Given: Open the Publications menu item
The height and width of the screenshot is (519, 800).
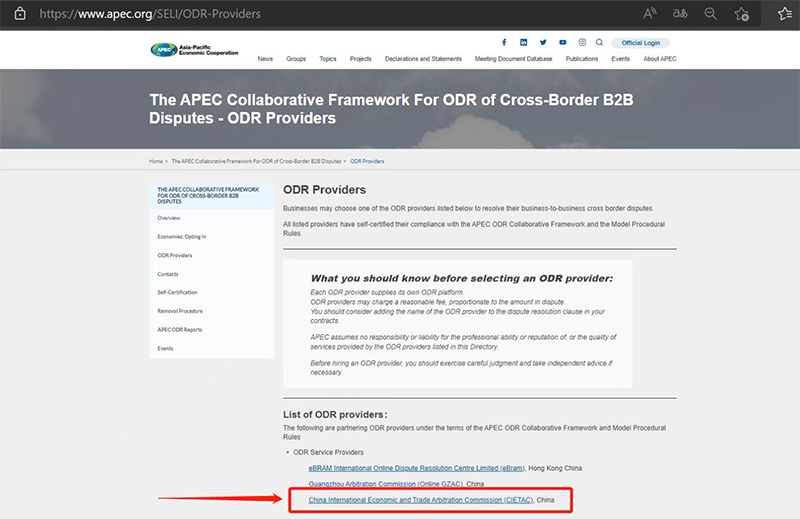Looking at the screenshot, I should 582,59.
